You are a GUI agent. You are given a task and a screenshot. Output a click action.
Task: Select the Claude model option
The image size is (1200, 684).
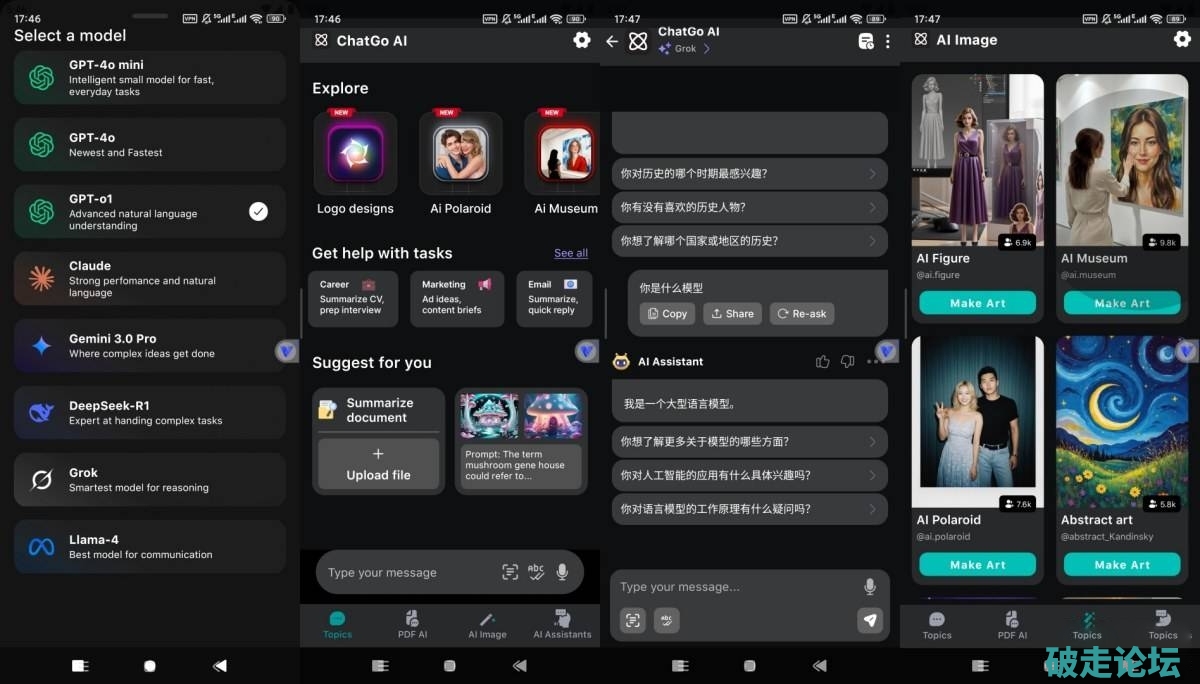[150, 279]
